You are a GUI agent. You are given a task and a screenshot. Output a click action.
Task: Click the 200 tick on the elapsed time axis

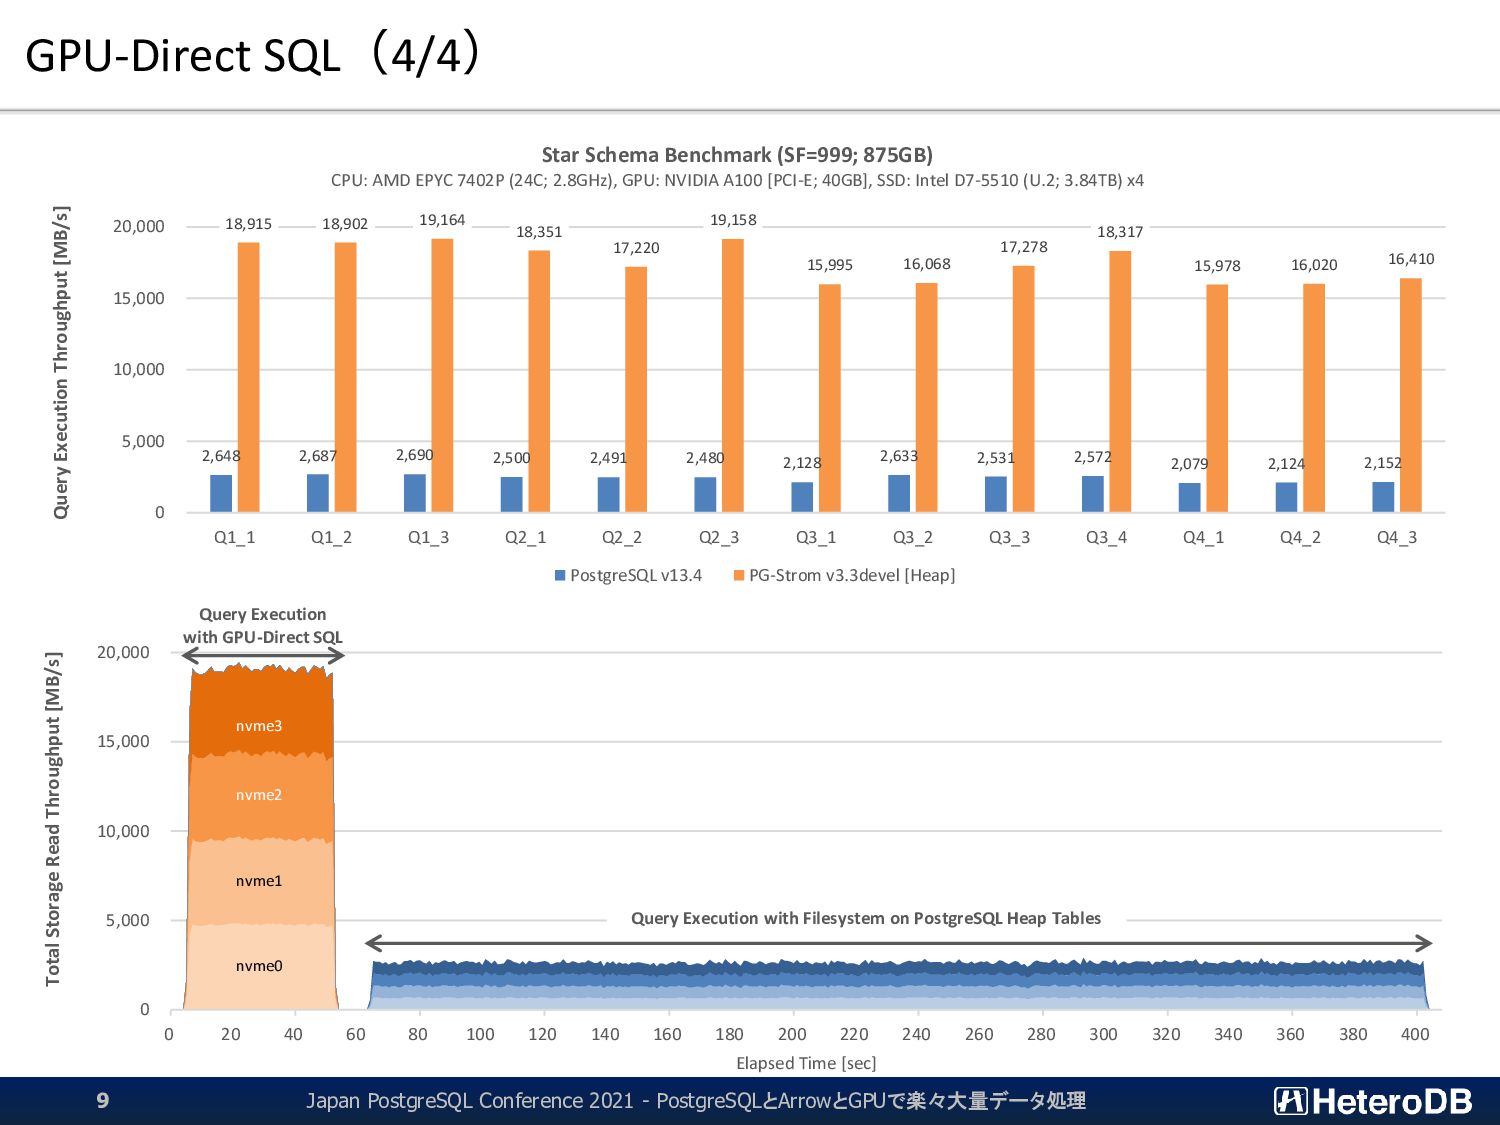(792, 1035)
